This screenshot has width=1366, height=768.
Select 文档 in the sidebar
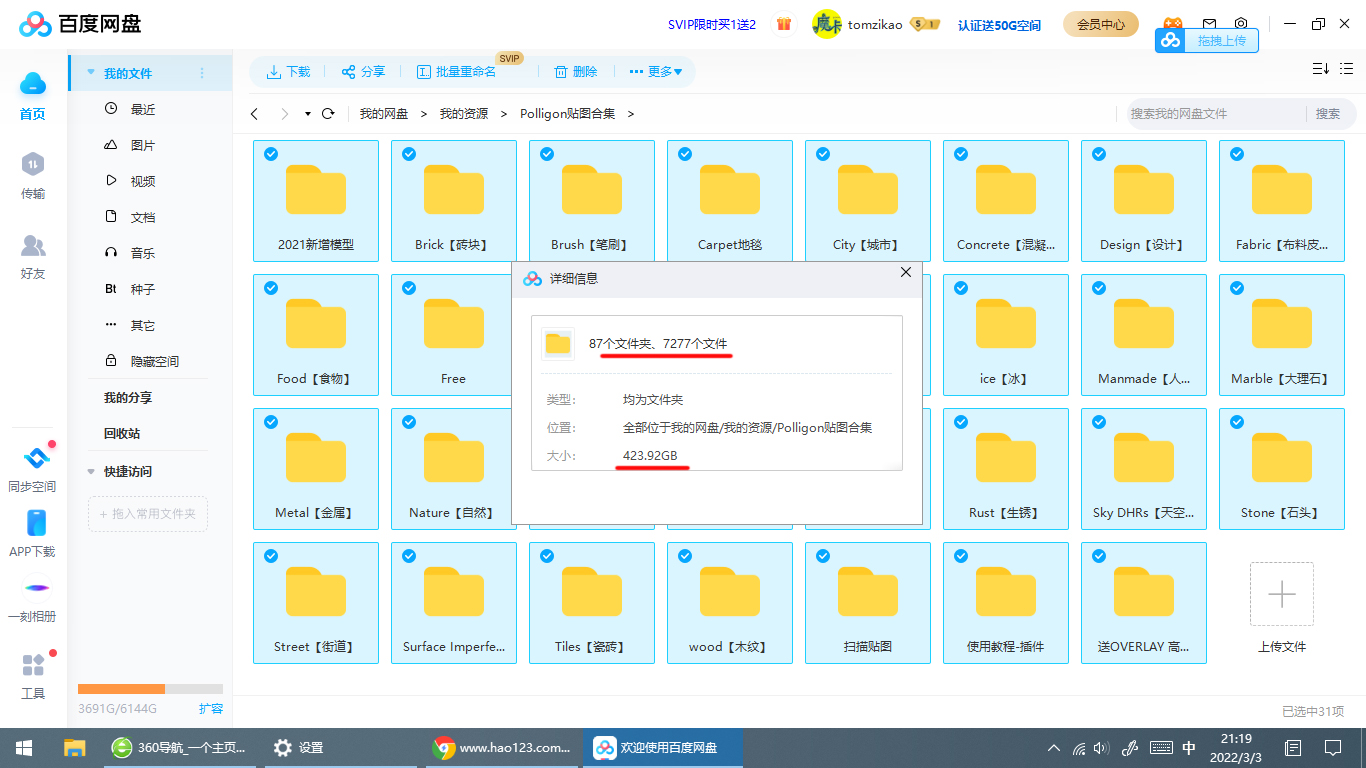pos(143,217)
